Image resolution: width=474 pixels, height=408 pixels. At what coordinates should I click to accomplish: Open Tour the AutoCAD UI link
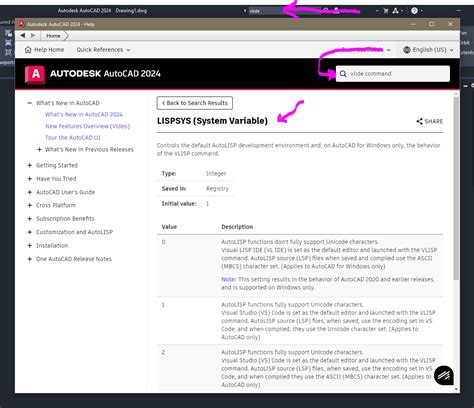click(73, 138)
